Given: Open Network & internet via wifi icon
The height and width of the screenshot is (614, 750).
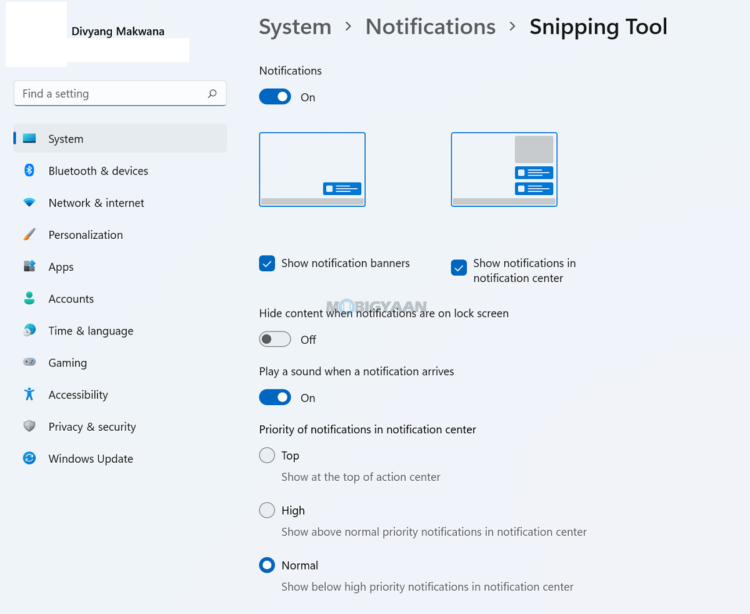Looking at the screenshot, I should [29, 202].
